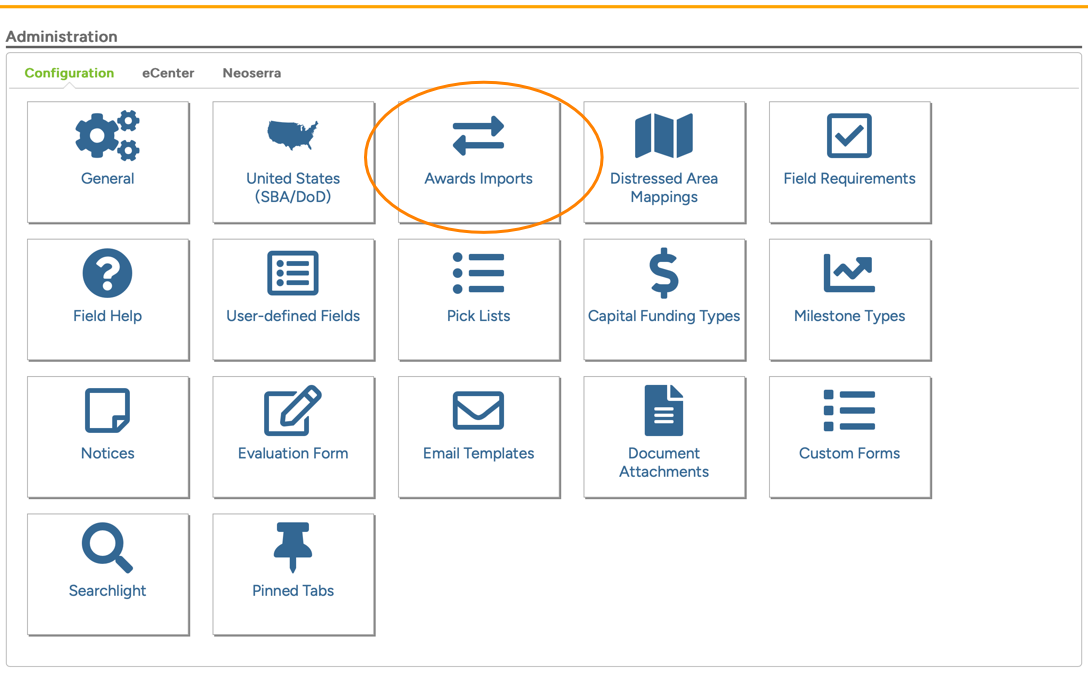Select the Configuration tab

click(69, 73)
